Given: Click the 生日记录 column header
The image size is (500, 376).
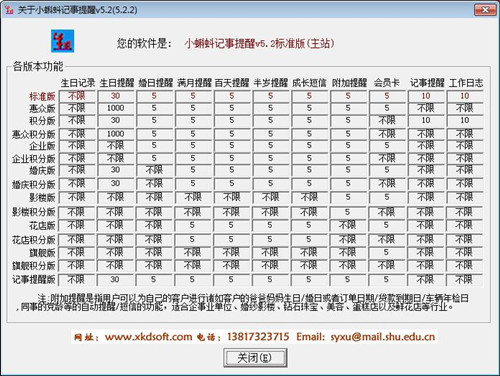Looking at the screenshot, I should coord(78,83).
